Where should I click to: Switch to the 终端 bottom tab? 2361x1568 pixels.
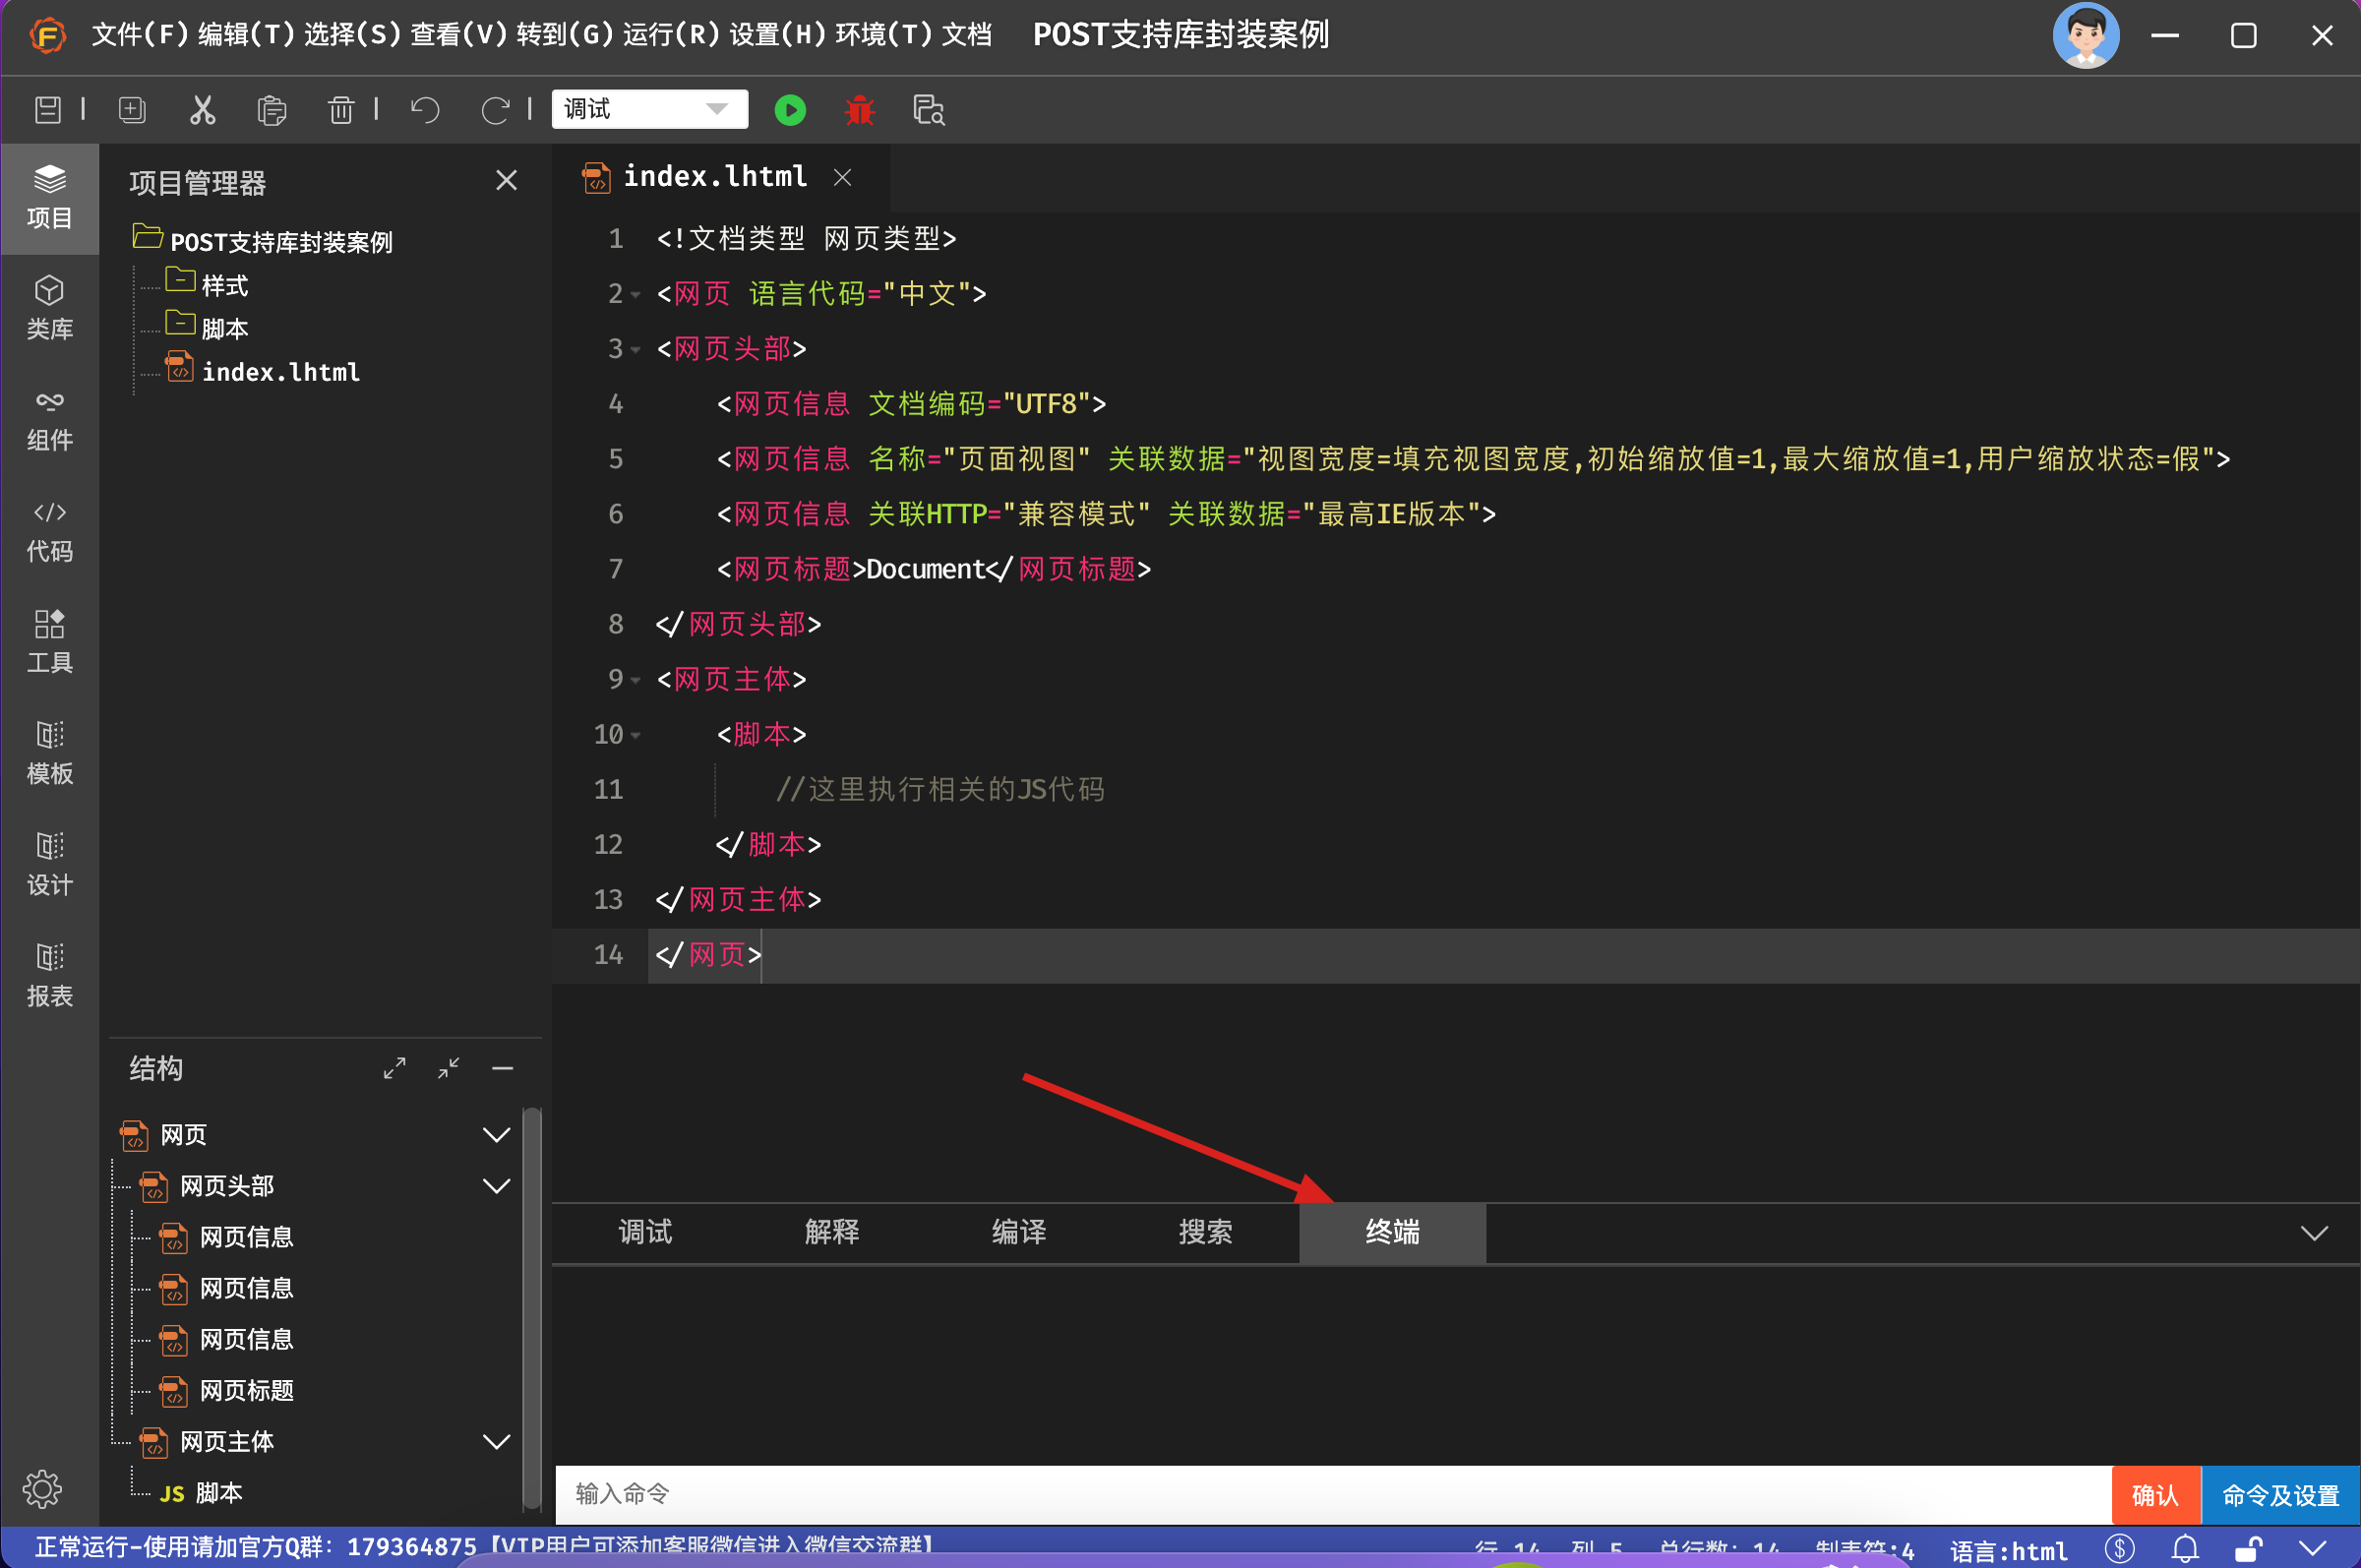(x=1392, y=1232)
